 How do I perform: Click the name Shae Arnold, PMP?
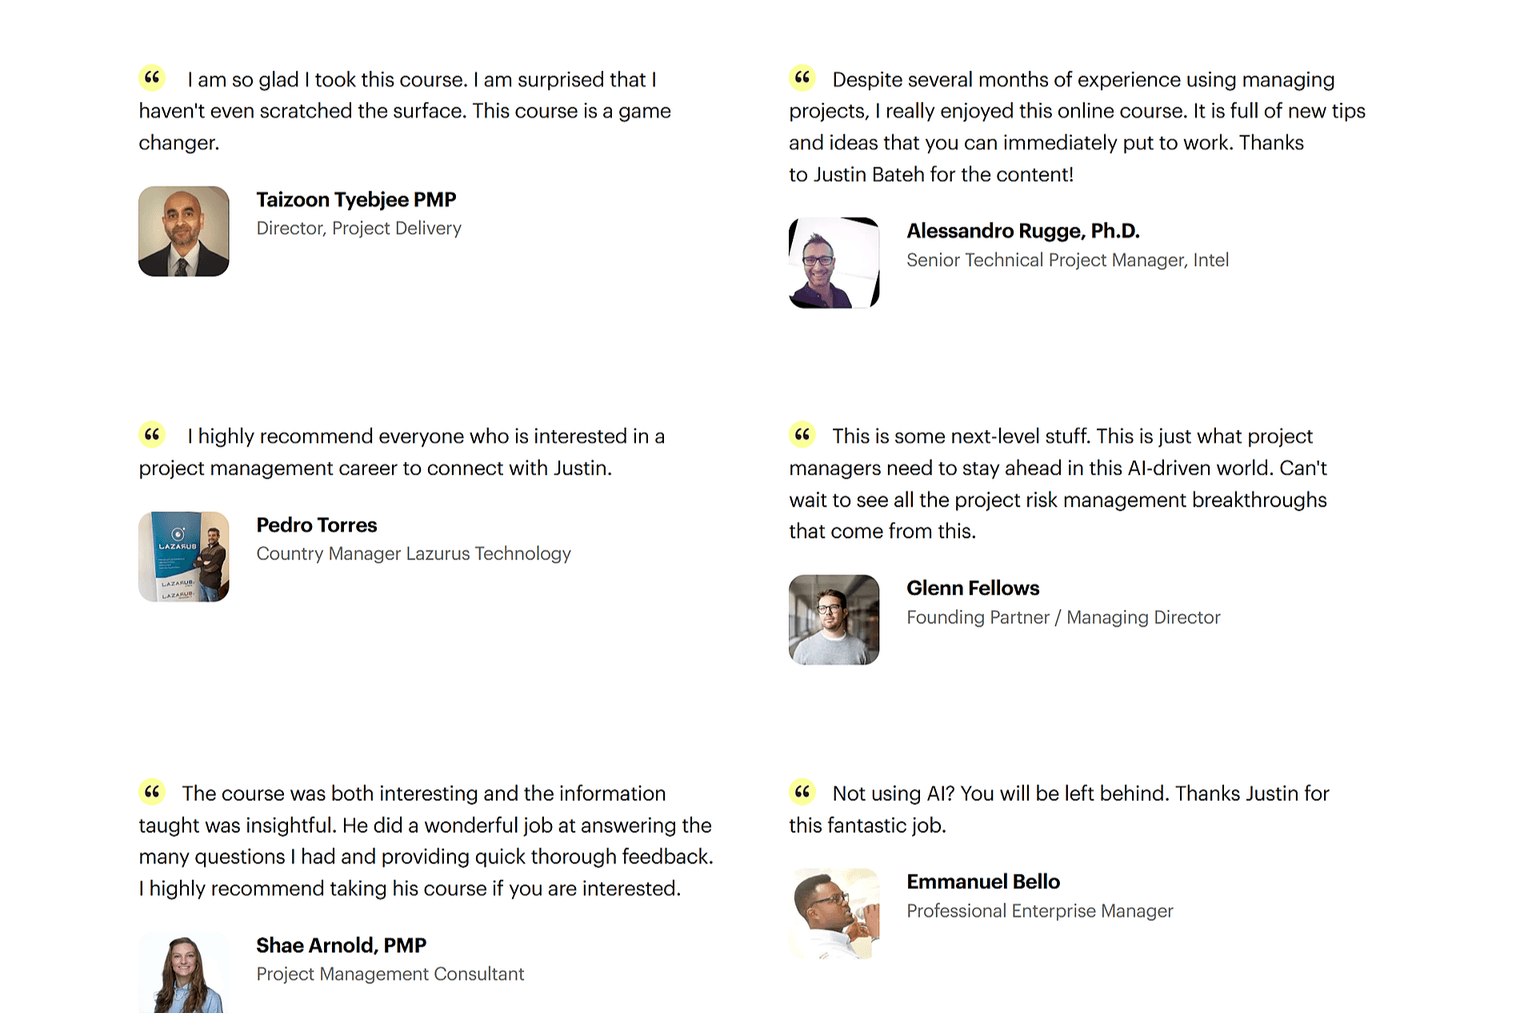tap(341, 945)
